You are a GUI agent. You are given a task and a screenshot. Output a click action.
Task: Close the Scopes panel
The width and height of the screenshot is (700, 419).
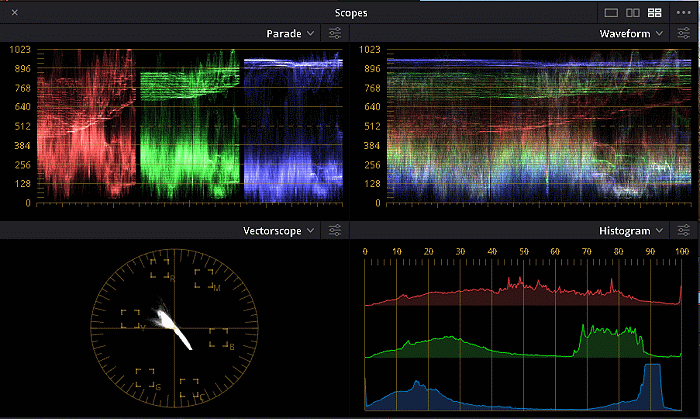(15, 12)
